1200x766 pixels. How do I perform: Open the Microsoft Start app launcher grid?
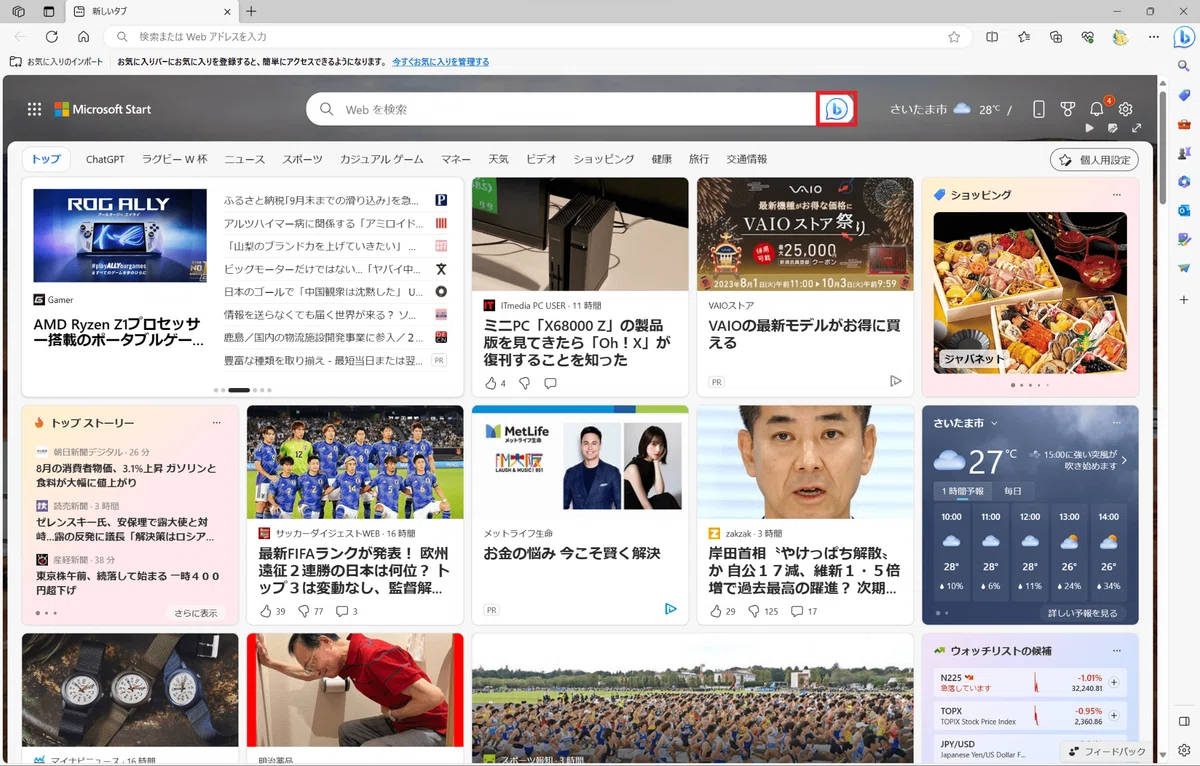click(34, 109)
